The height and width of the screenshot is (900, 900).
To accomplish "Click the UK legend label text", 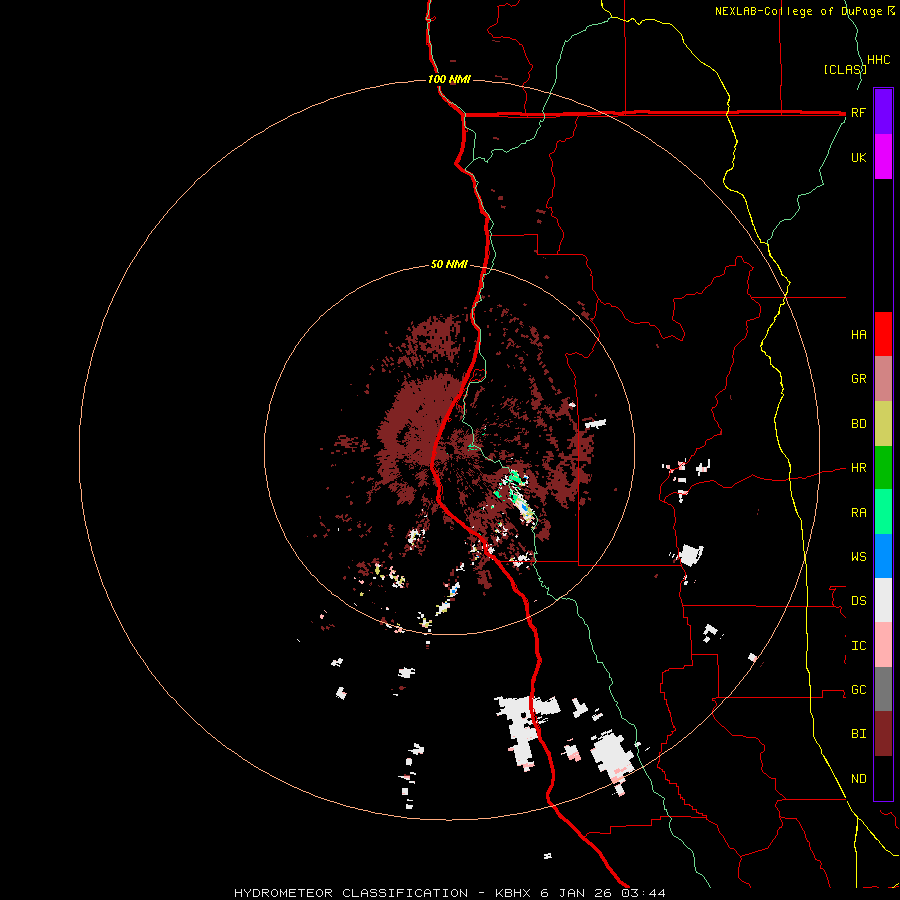I will (858, 157).
